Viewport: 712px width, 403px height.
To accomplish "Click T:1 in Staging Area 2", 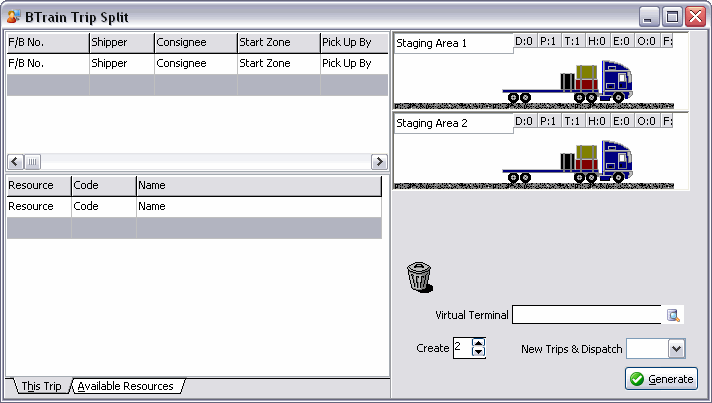I will pos(572,121).
